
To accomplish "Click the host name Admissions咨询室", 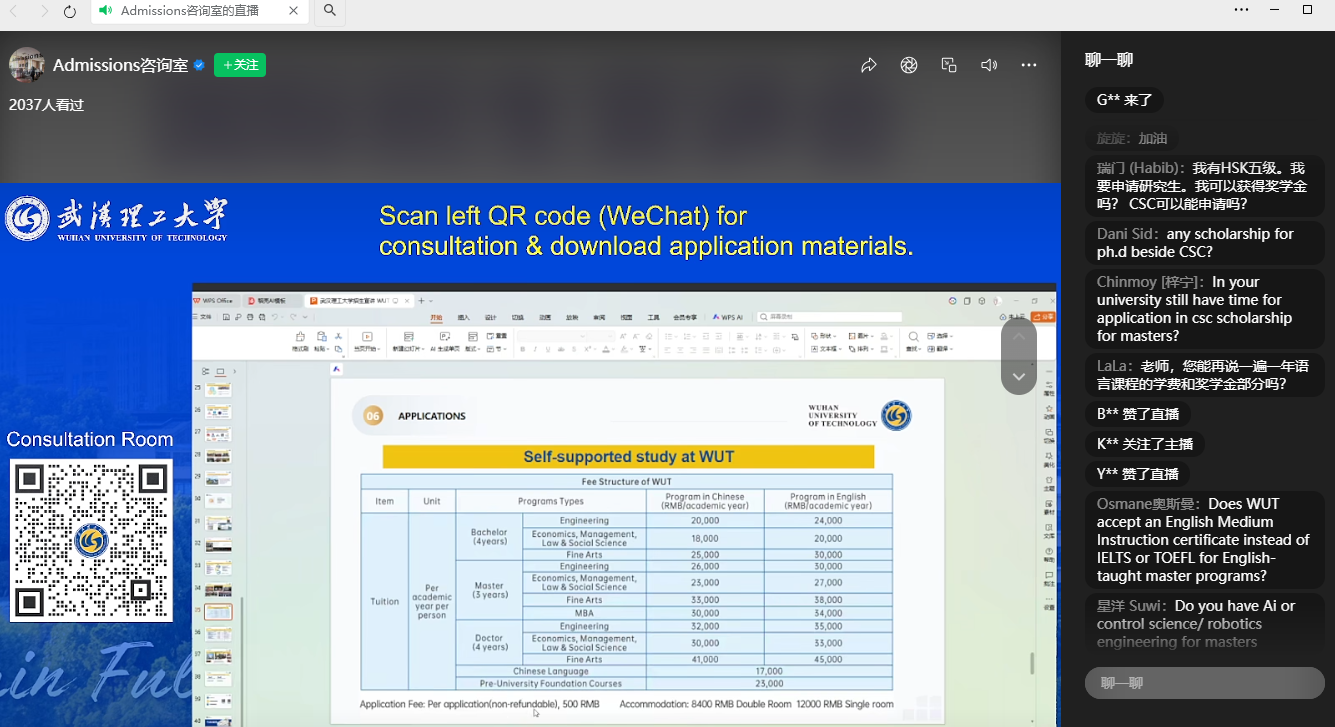I will click(x=120, y=65).
